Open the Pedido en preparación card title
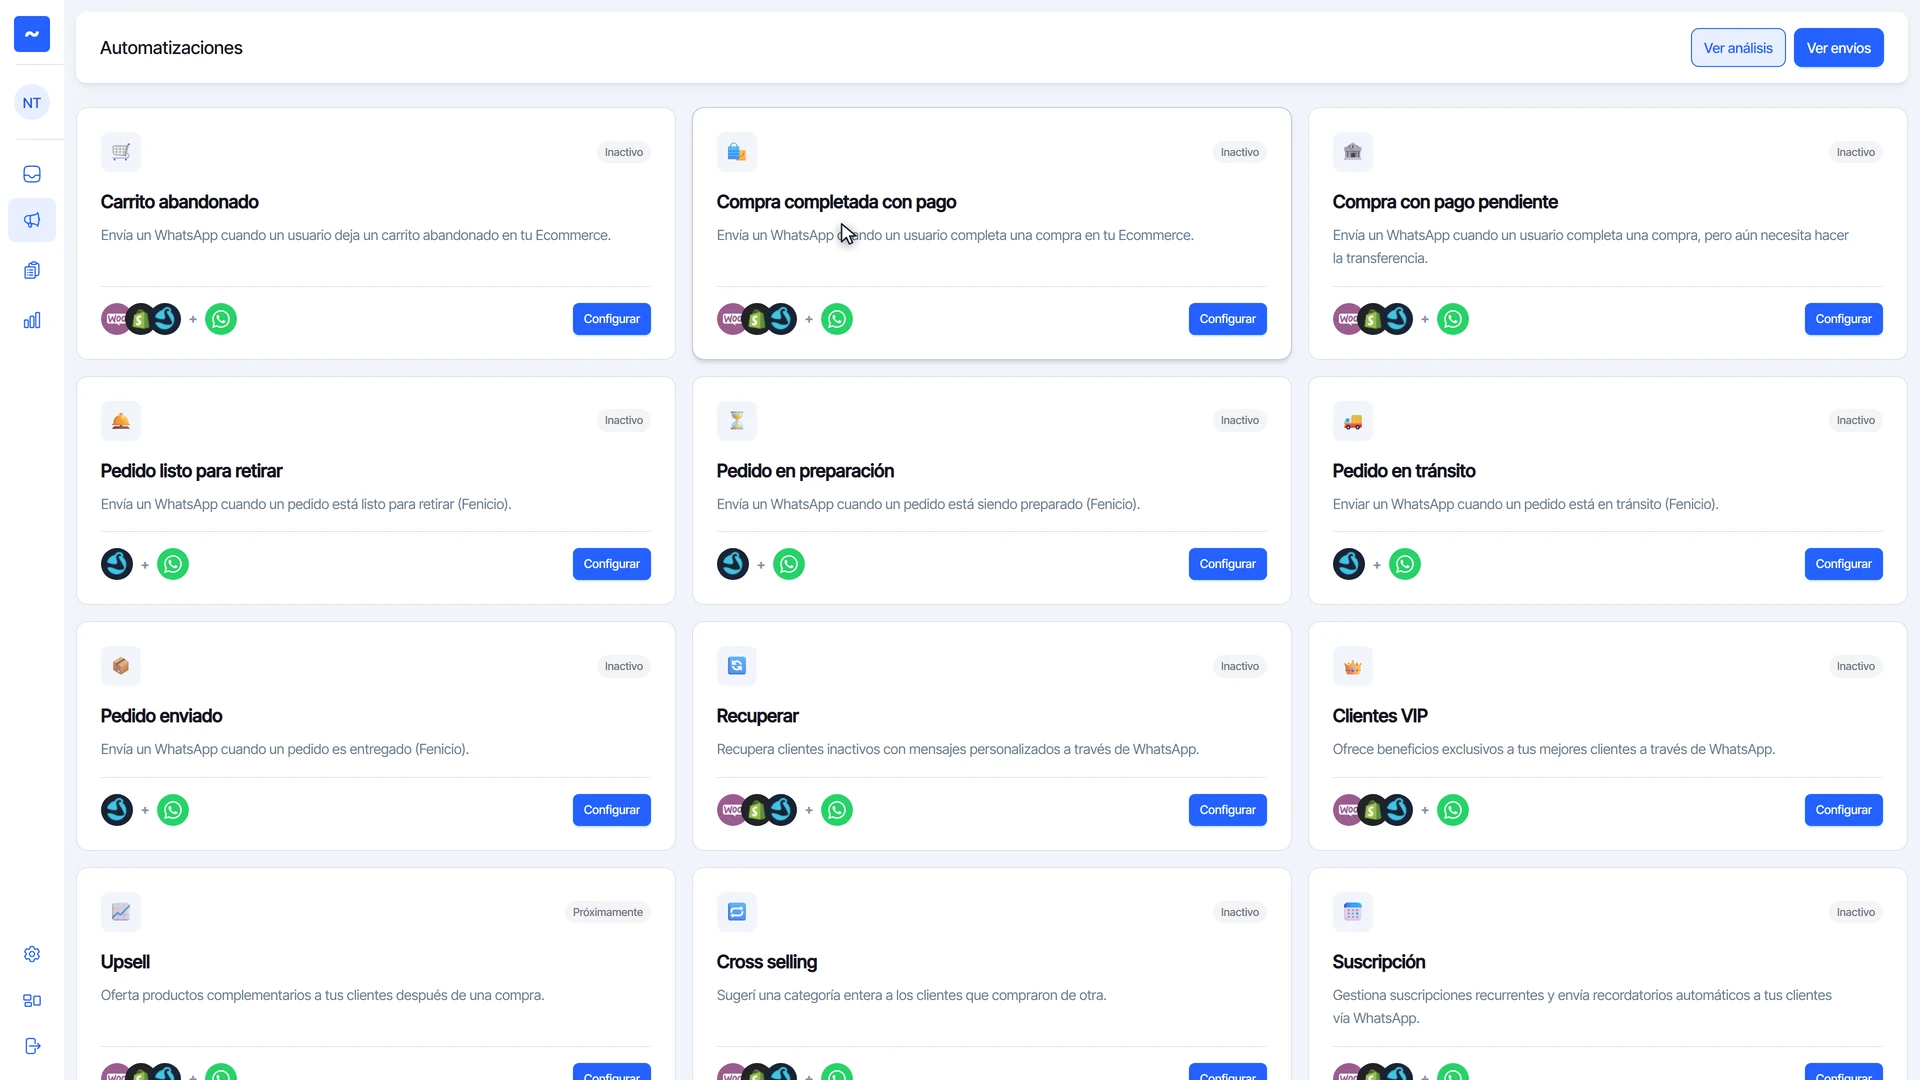This screenshot has height=1080, width=1920. click(805, 471)
